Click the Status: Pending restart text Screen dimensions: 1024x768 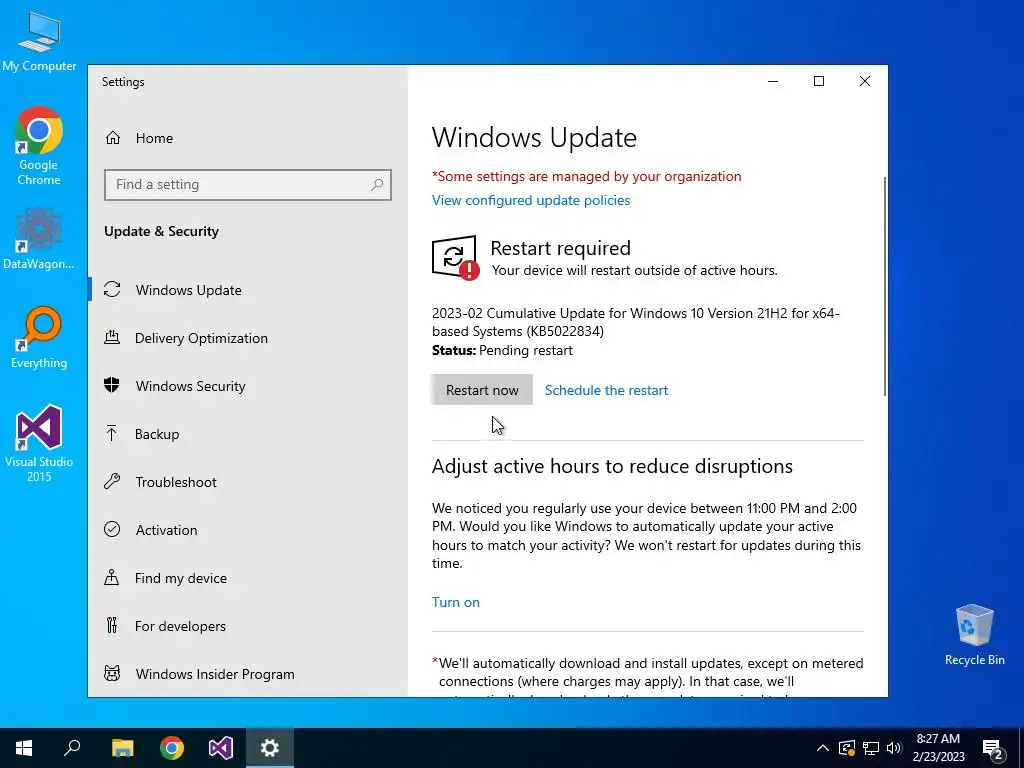(x=502, y=351)
